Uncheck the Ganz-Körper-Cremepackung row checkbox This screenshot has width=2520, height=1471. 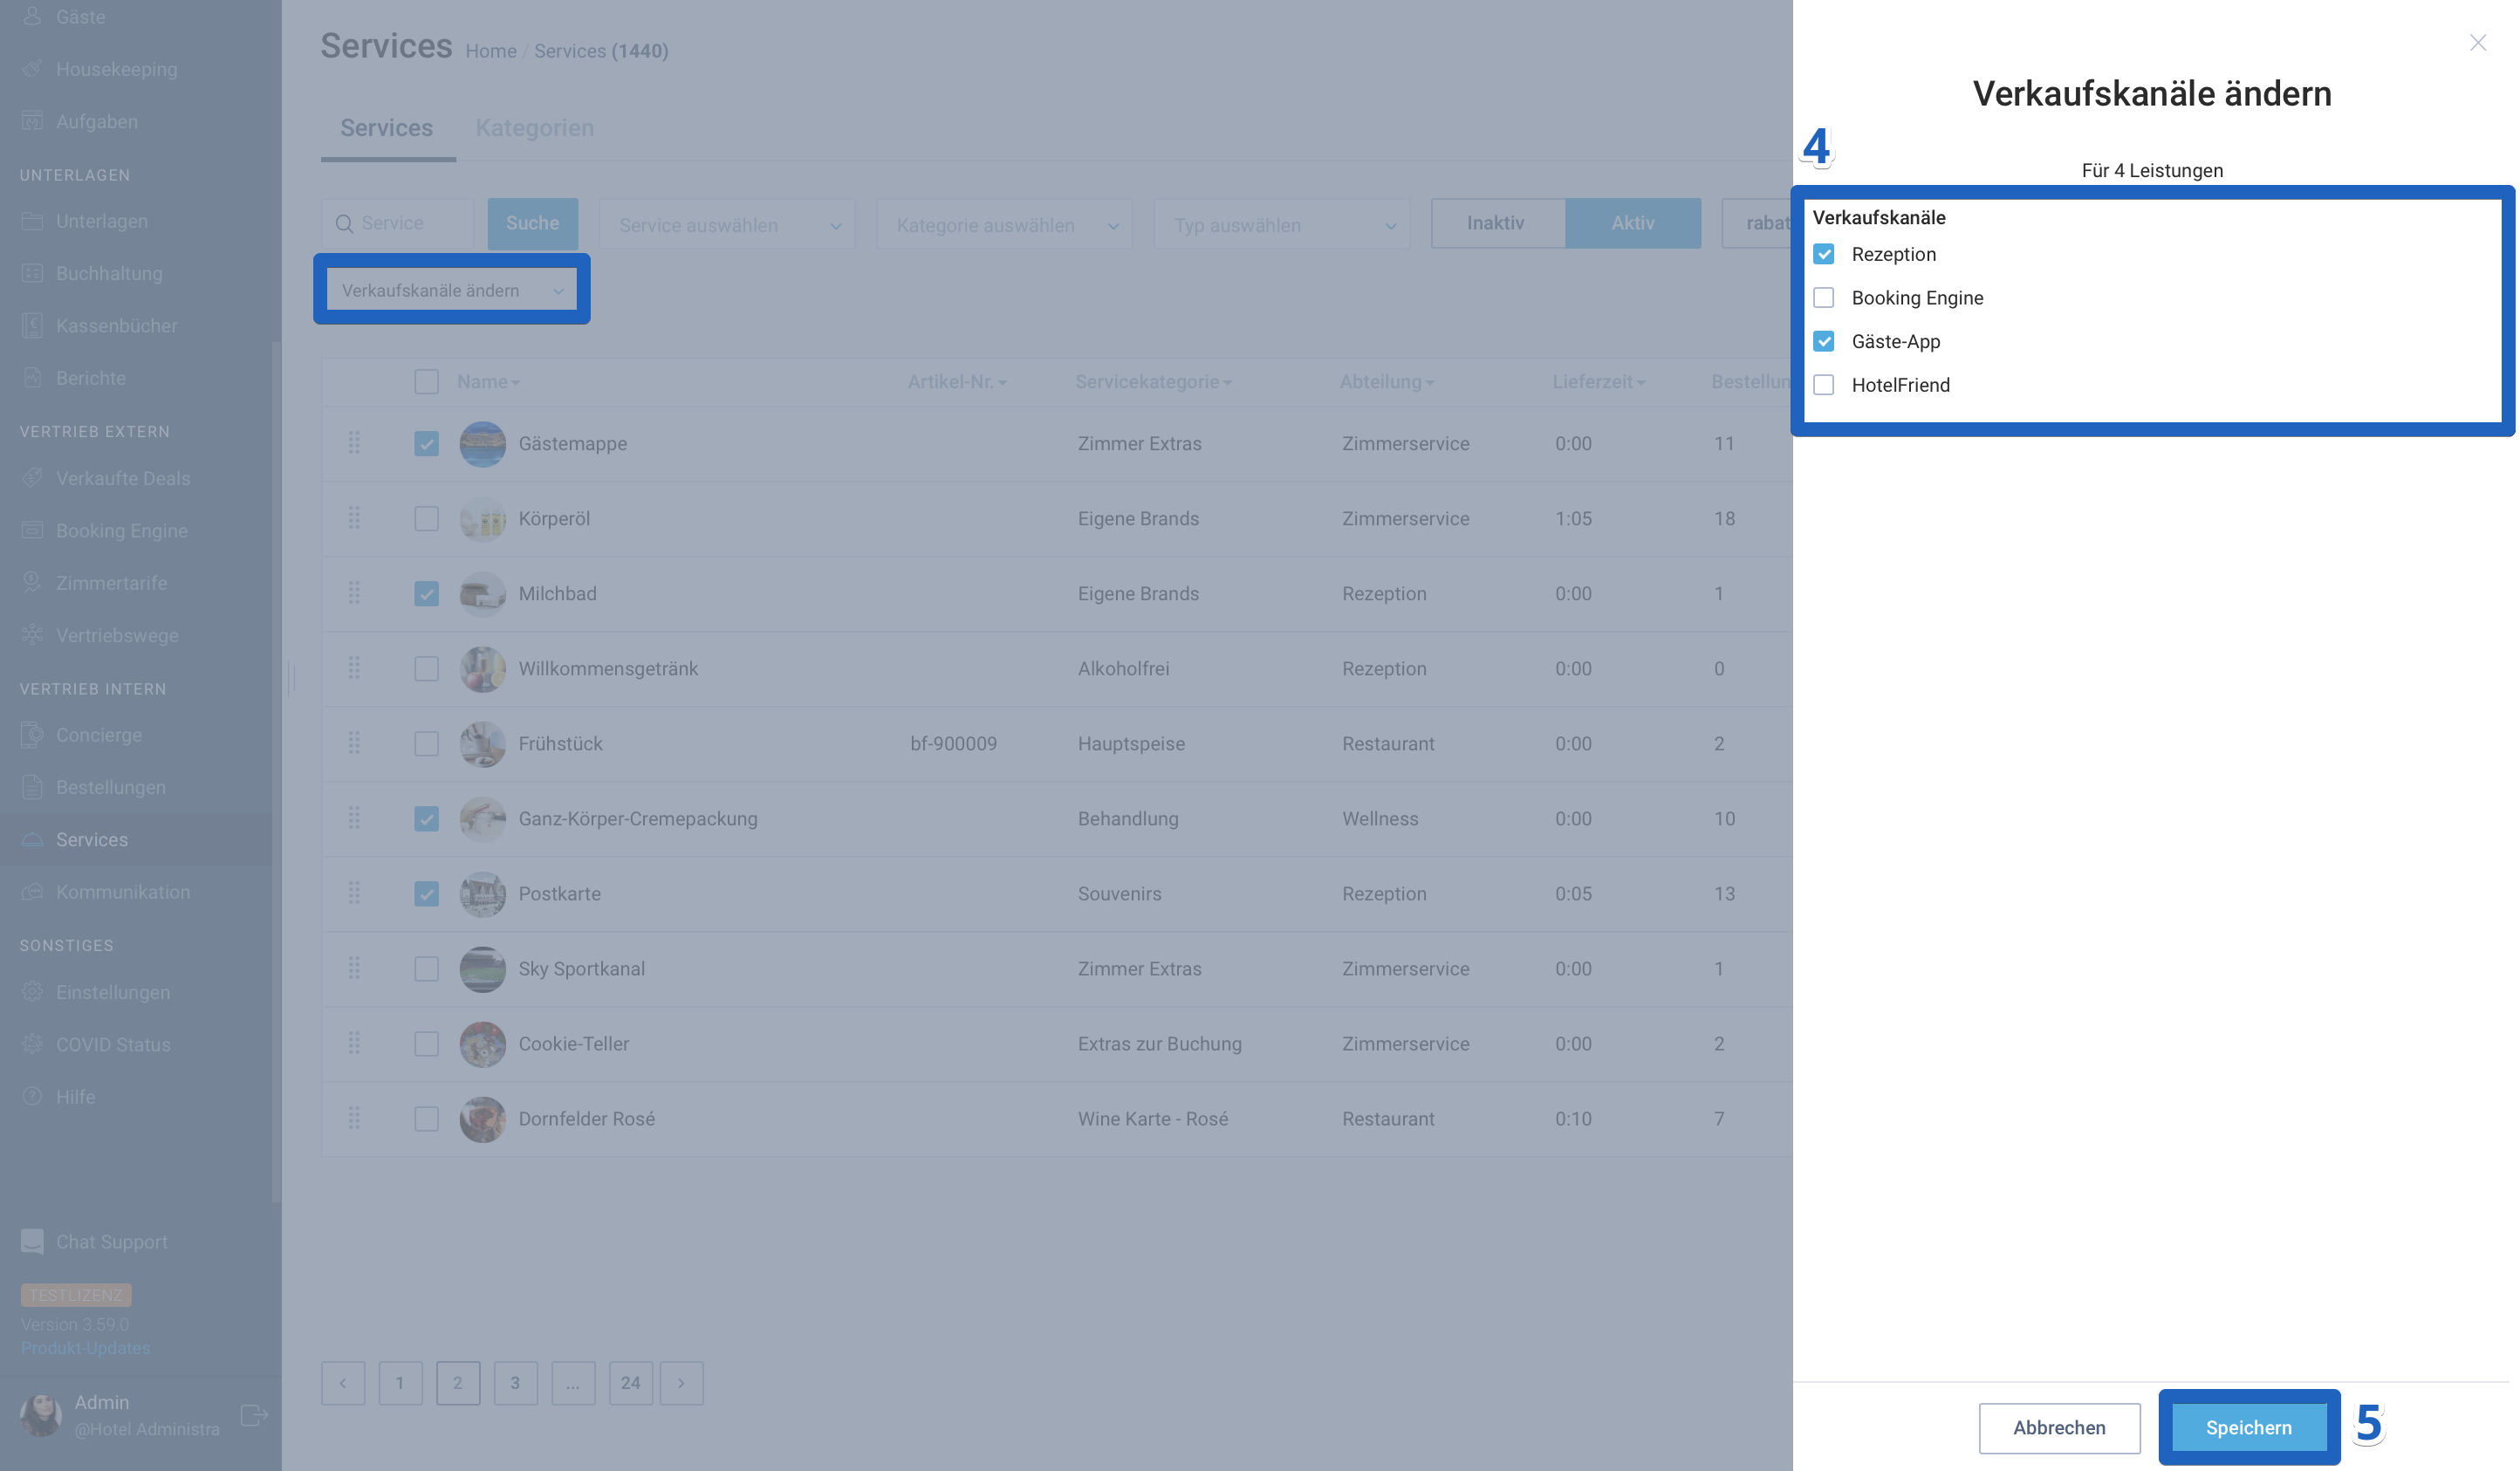point(426,819)
